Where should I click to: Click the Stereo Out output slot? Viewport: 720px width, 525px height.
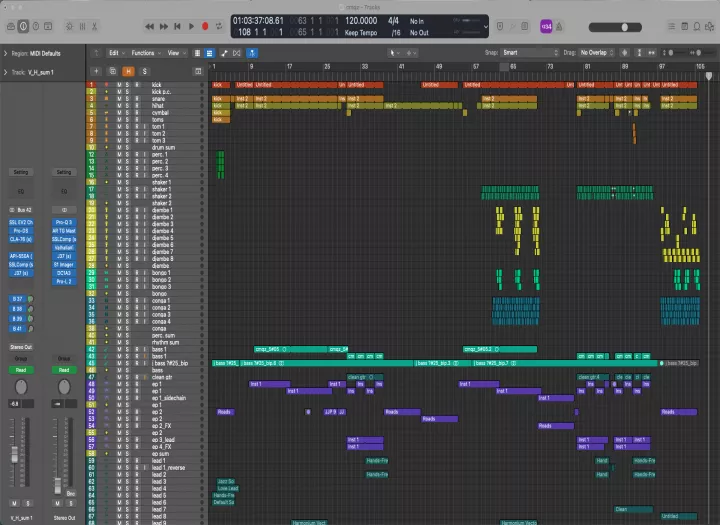[x=21, y=347]
